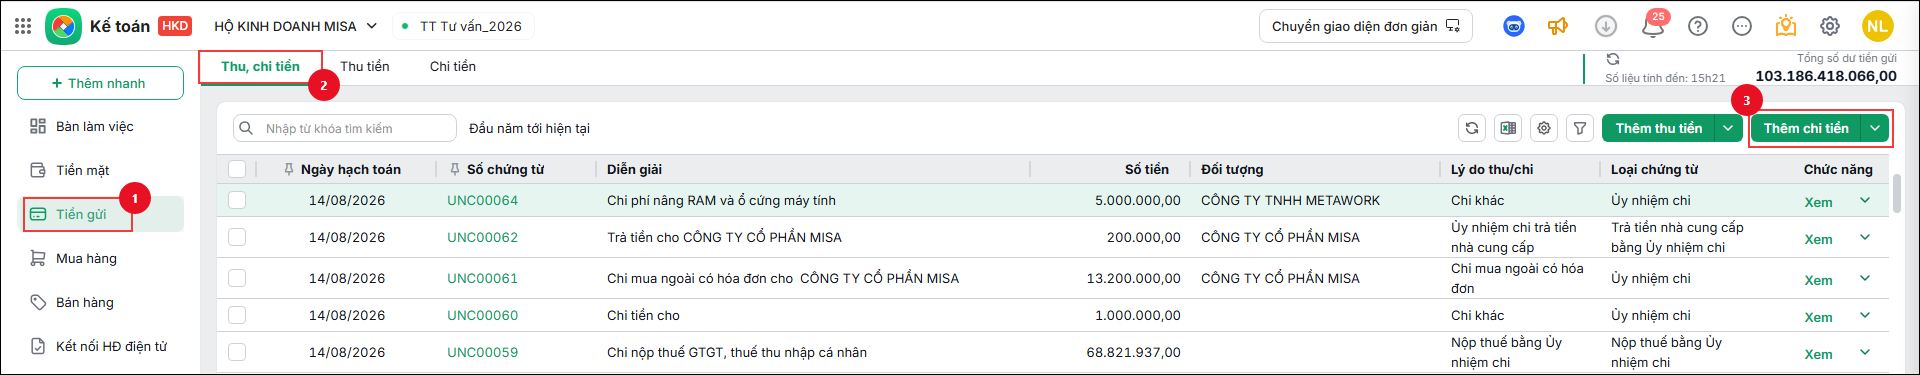Click the Thêm nhanh button
1920x375 pixels.
100,83
